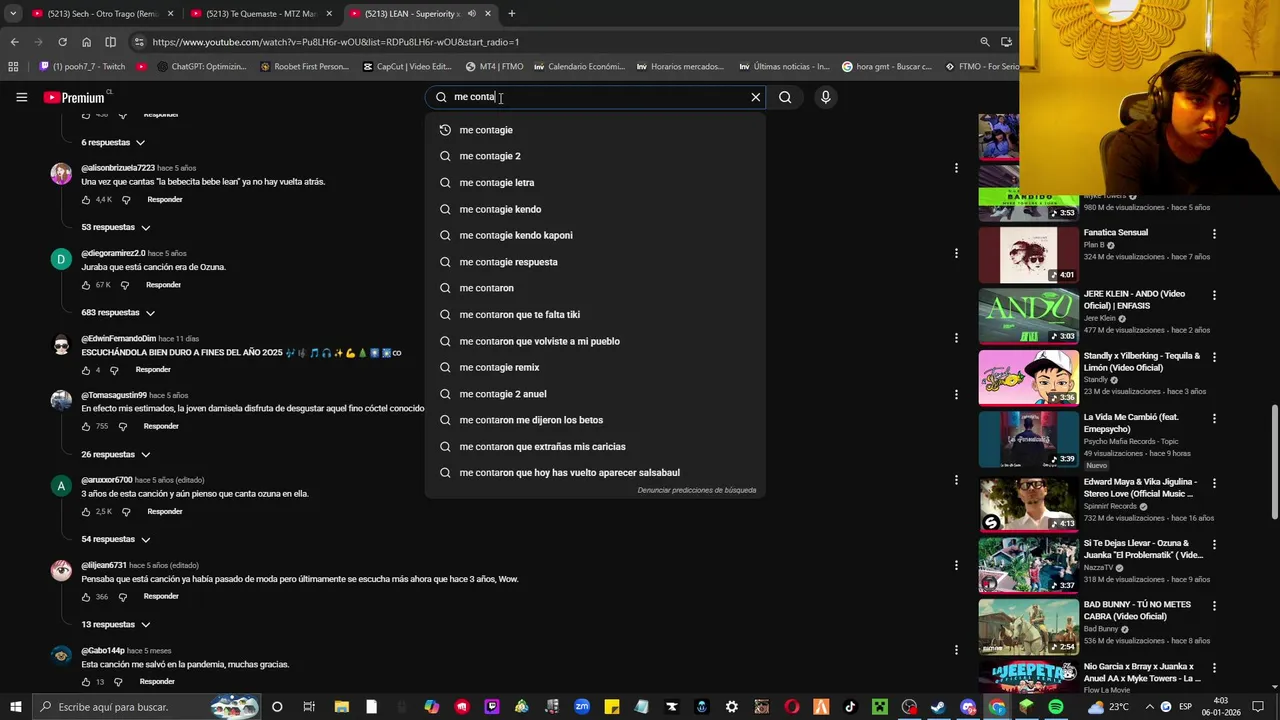This screenshot has width=1280, height=720.
Task: Click the Chrome address bar URL
Action: click(335, 42)
